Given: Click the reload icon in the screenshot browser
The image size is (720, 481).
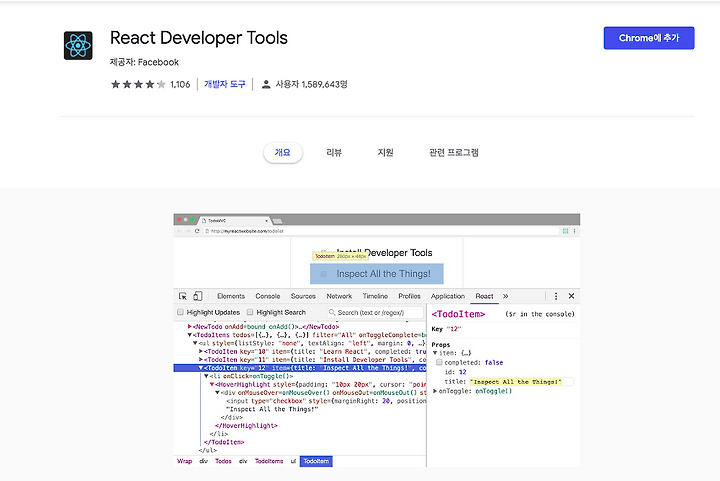Looking at the screenshot, I should [x=197, y=231].
